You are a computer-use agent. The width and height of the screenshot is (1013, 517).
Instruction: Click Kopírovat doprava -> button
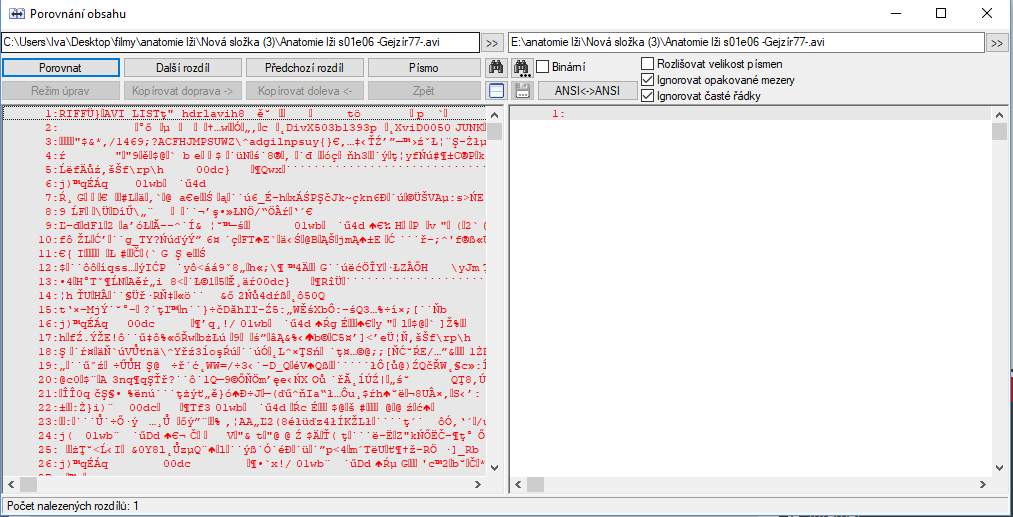183,90
